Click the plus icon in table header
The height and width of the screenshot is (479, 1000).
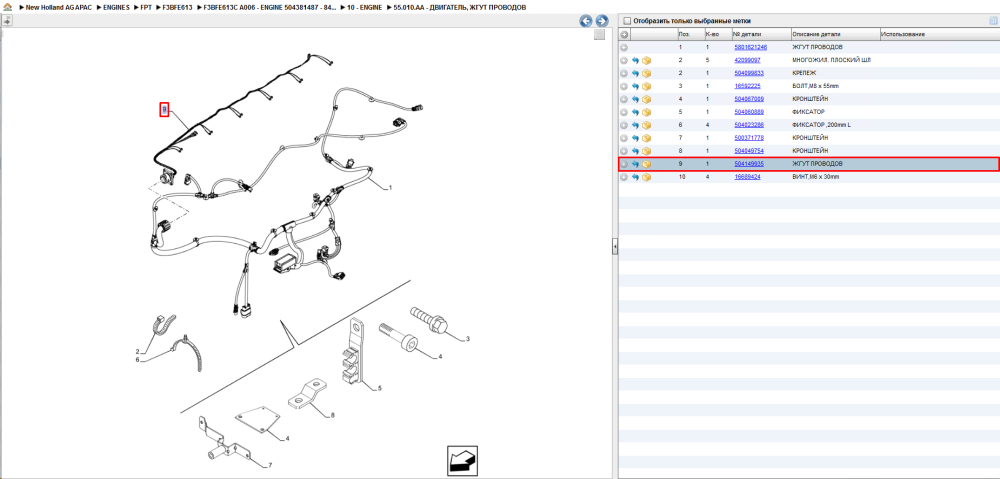point(624,34)
